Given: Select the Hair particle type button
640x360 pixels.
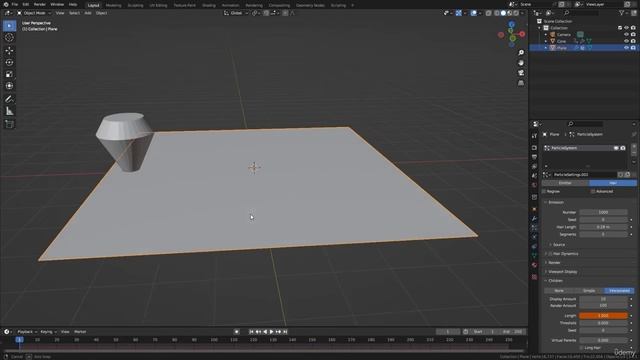Looking at the screenshot, I should click(613, 183).
